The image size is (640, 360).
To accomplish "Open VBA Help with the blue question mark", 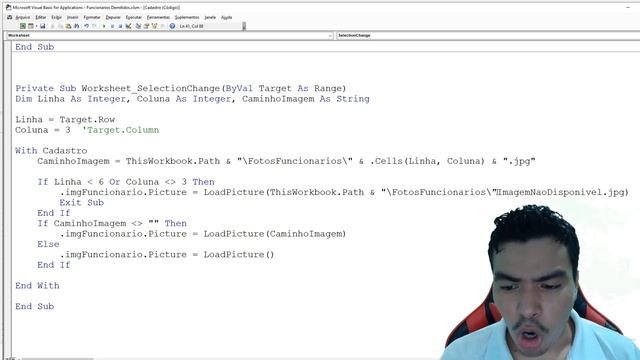I will pos(172,26).
